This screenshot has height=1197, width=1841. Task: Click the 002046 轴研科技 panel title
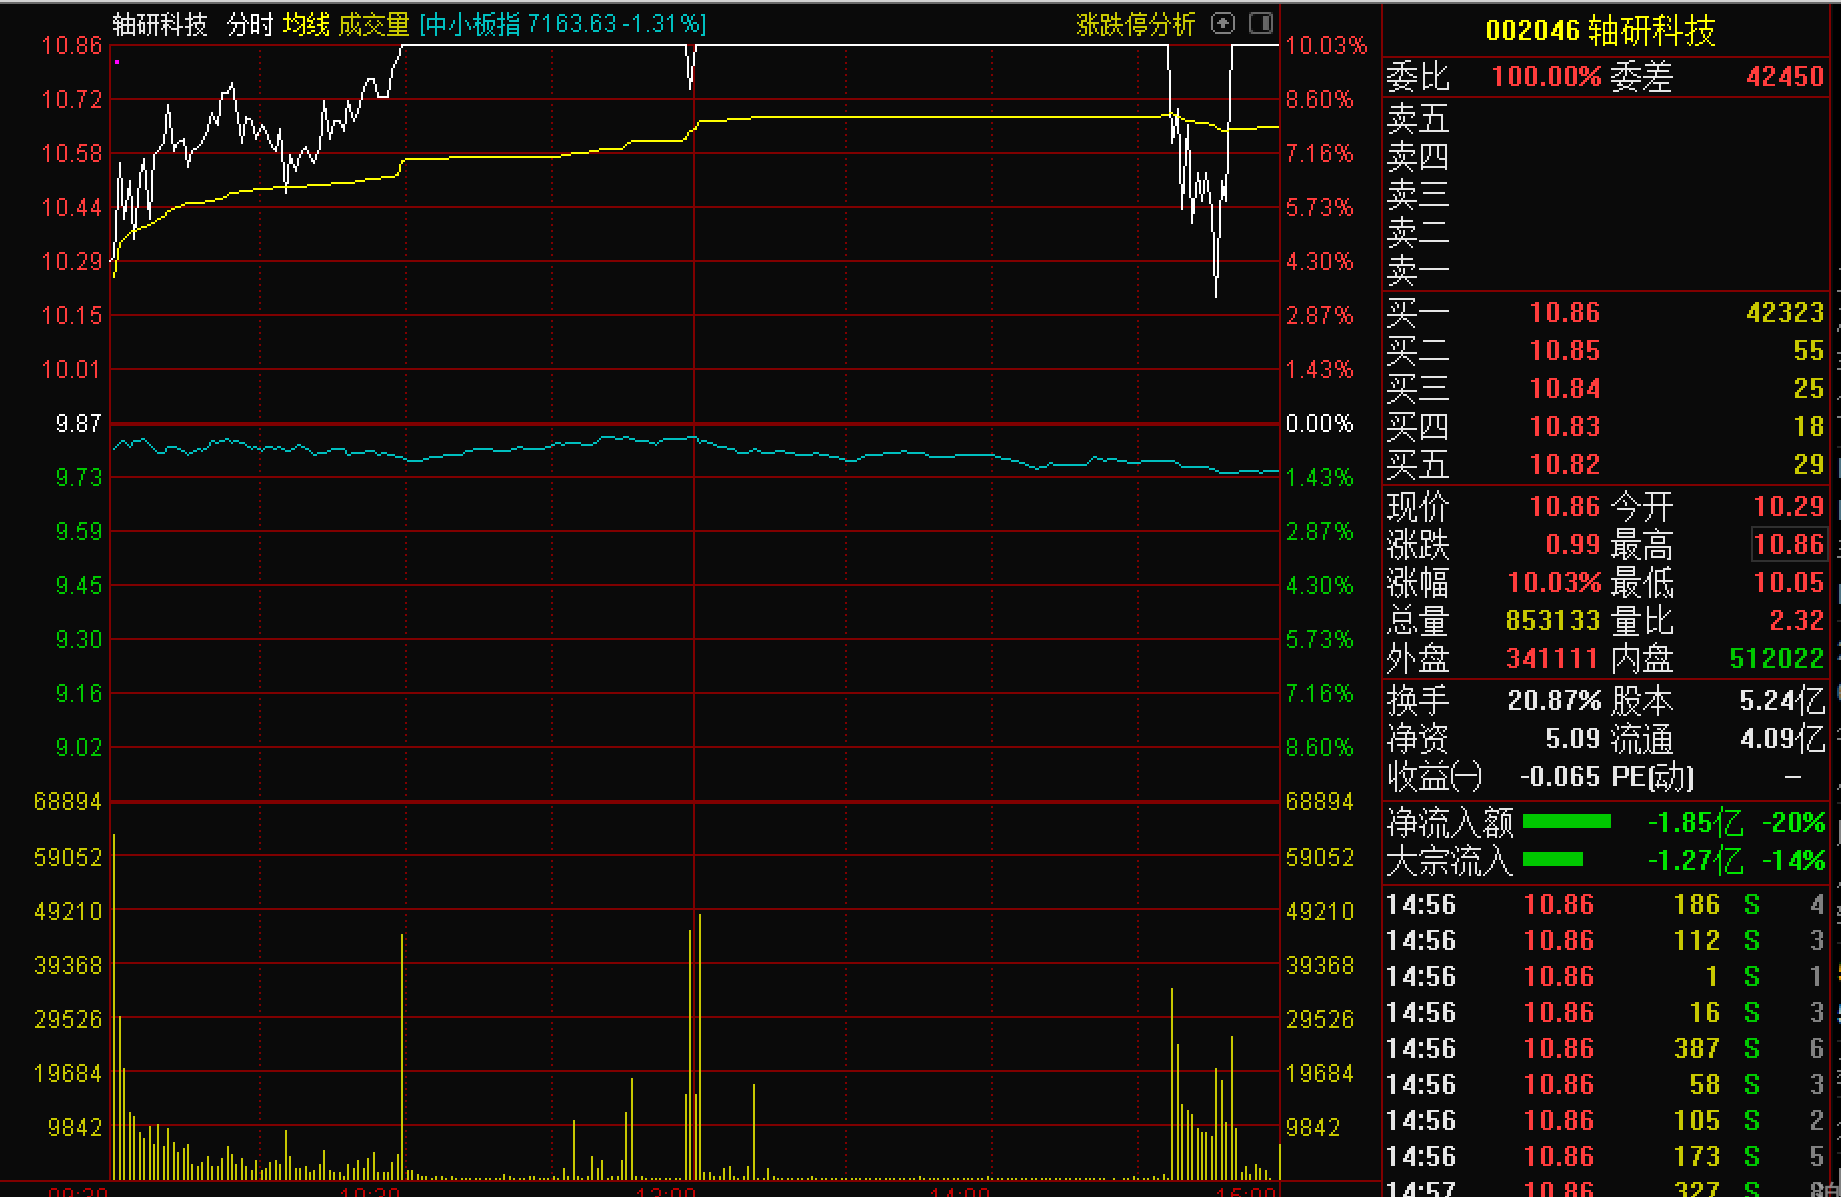[x=1600, y=31]
